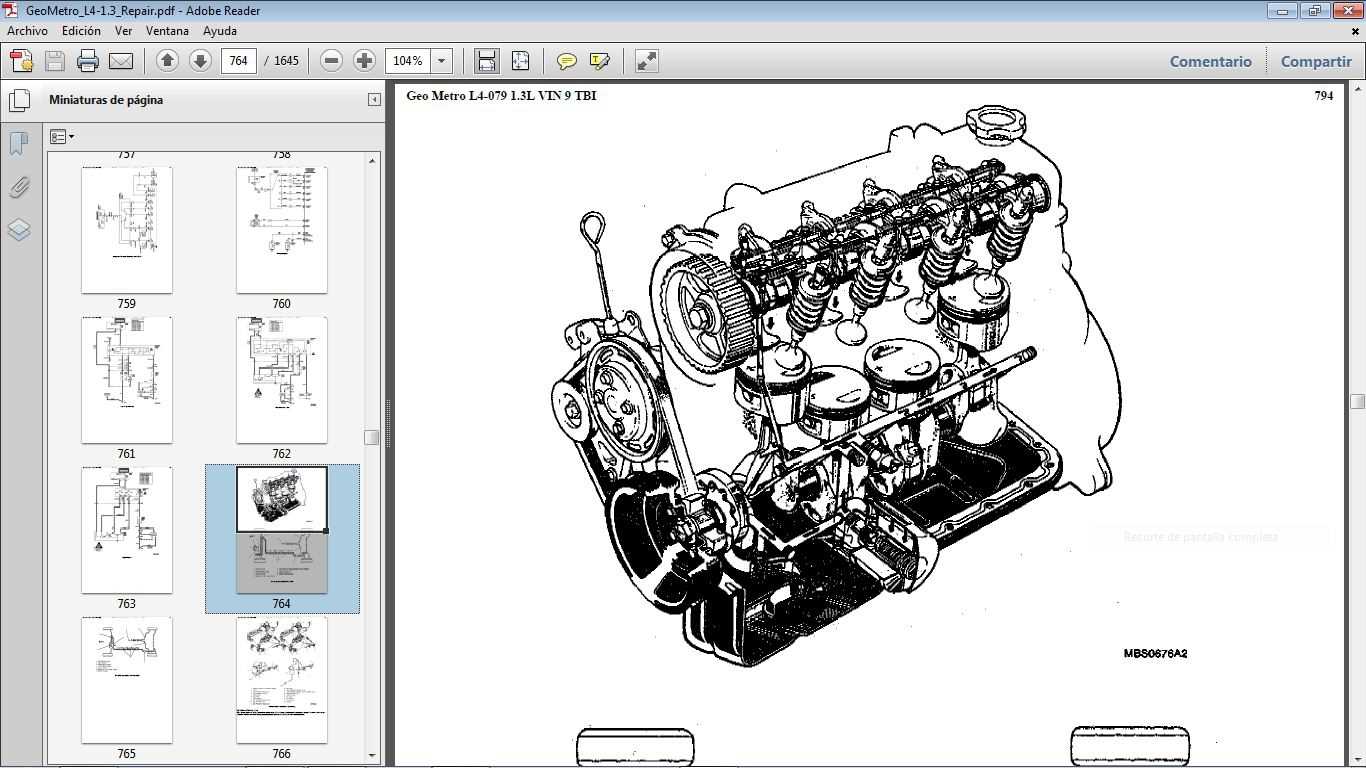Image resolution: width=1366 pixels, height=768 pixels.
Task: Select page 762 thumbnail
Action: [x=282, y=380]
